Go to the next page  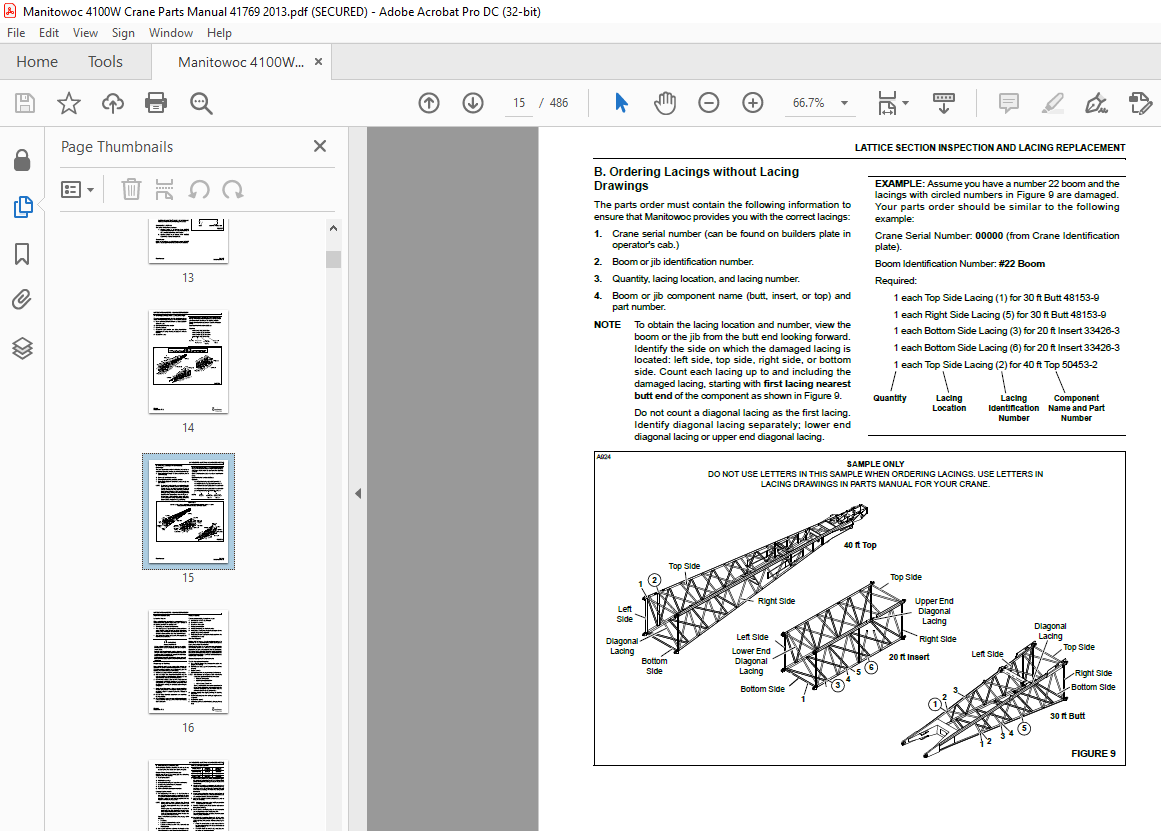pos(473,103)
